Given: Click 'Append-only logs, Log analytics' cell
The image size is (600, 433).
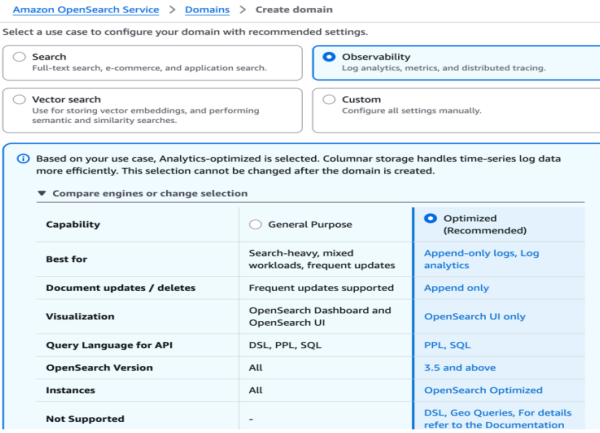Looking at the screenshot, I should [481, 259].
